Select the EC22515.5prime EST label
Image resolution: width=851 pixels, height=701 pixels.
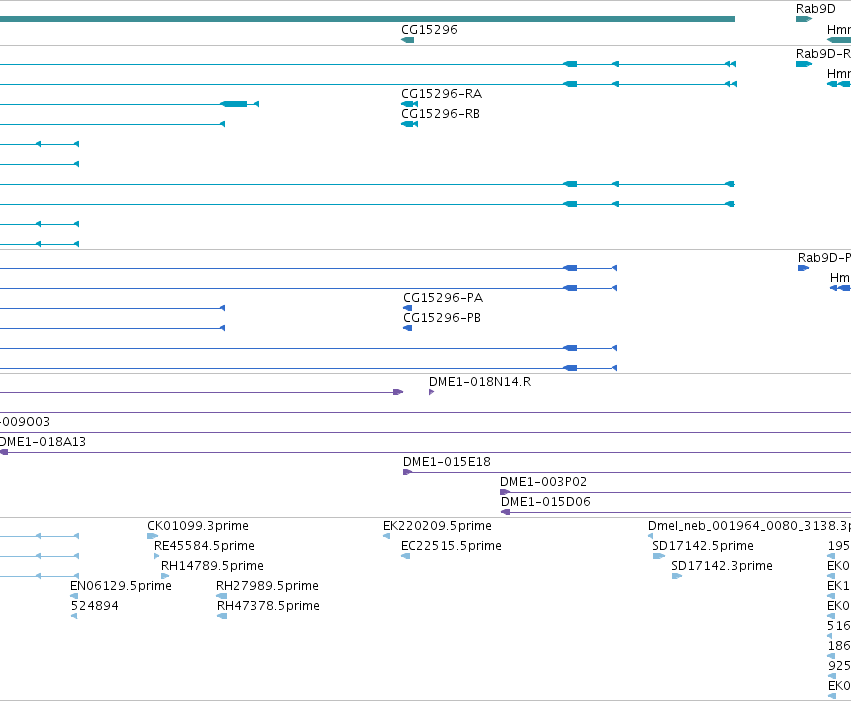coord(451,546)
